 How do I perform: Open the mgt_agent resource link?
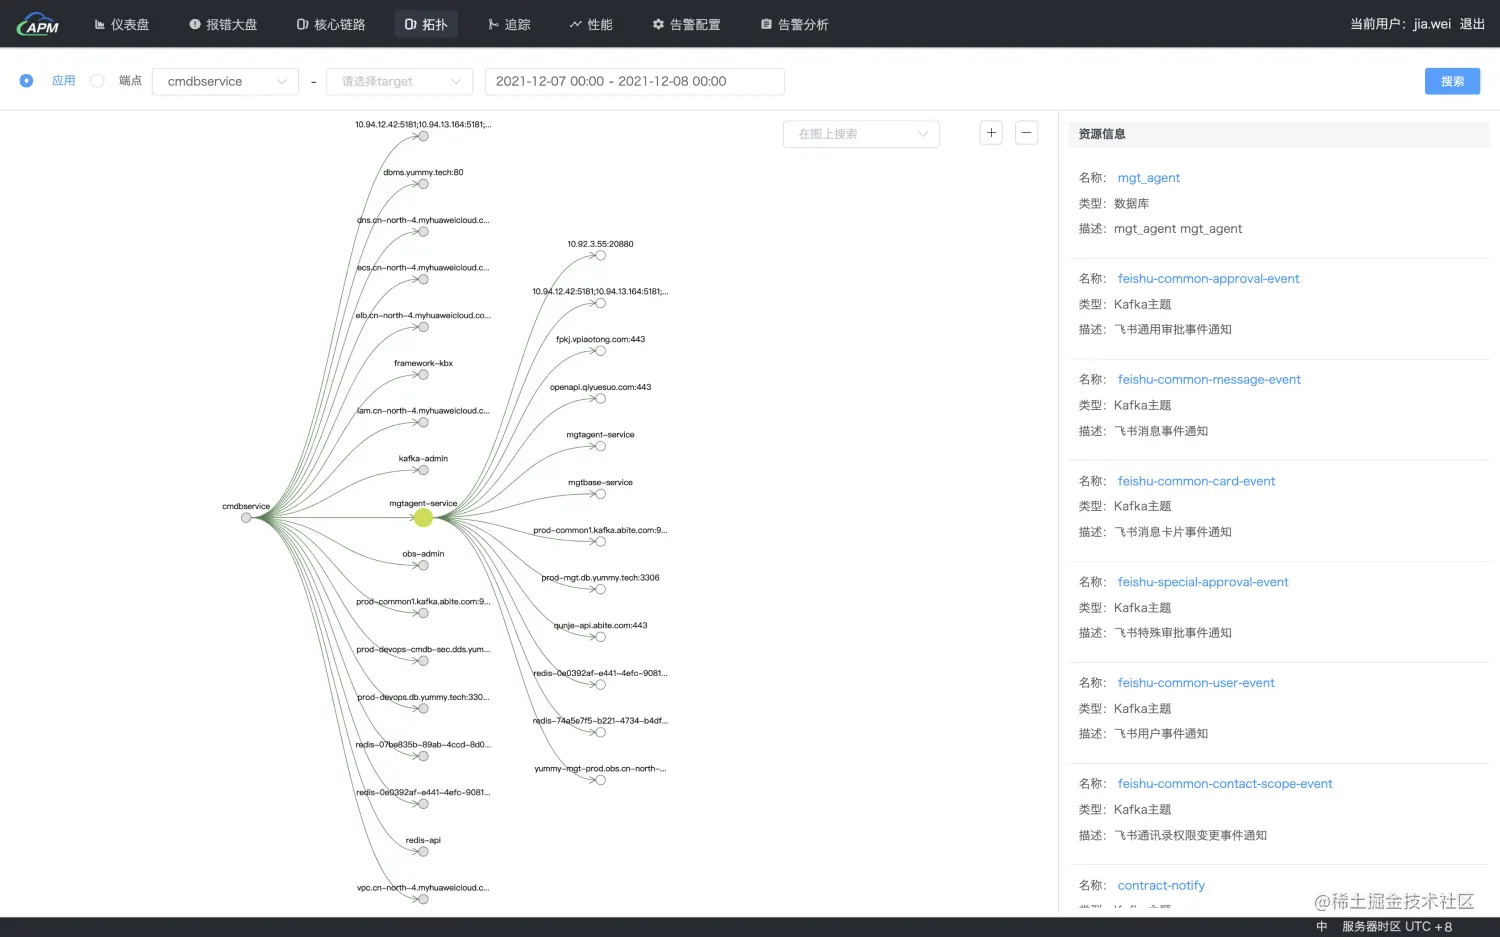point(1148,178)
